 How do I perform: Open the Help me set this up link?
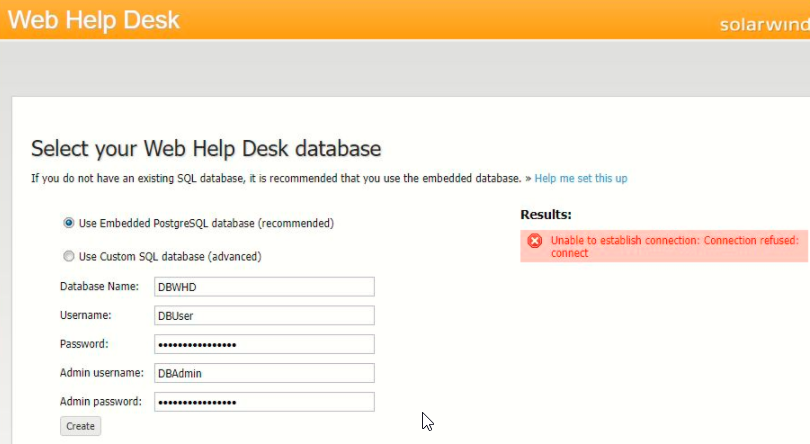pyautogui.click(x=581, y=178)
